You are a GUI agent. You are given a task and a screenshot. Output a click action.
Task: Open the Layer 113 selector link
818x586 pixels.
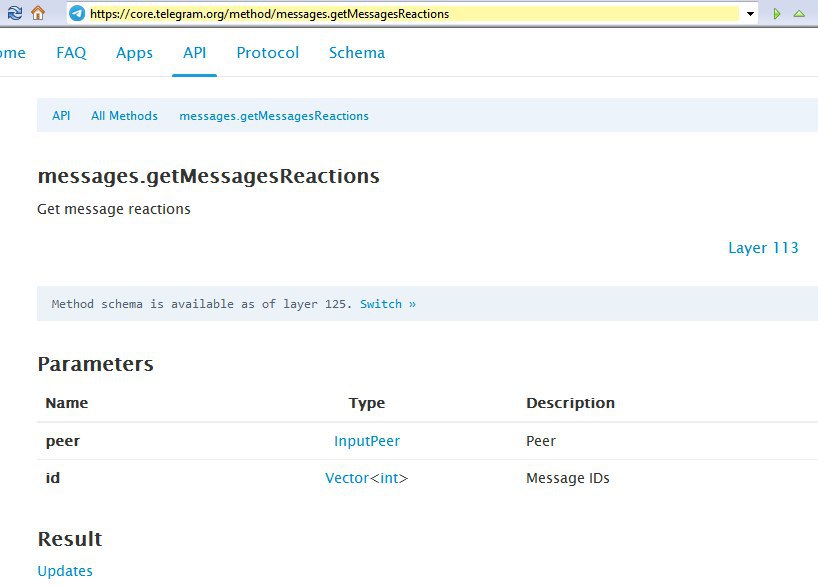(763, 248)
